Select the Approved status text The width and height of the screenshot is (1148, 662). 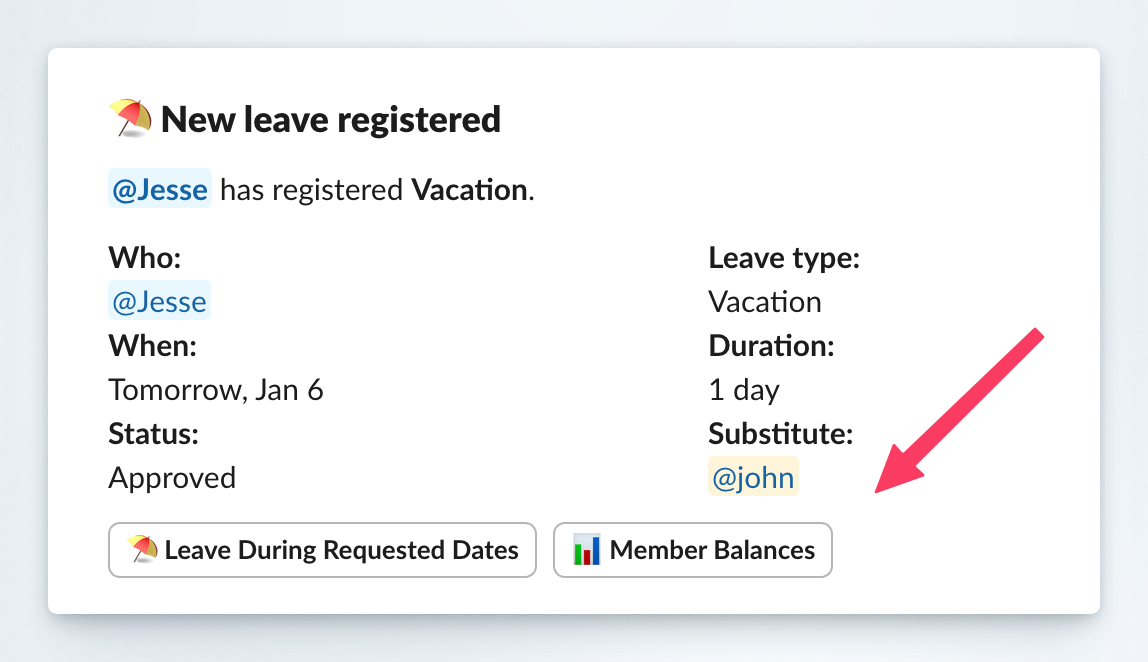(172, 477)
